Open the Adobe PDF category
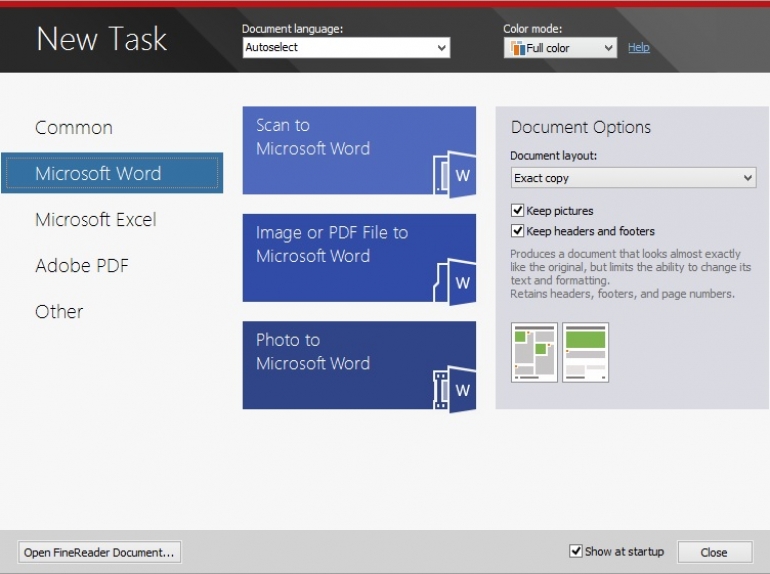Screen dimensions: 770x574 pyautogui.click(x=82, y=266)
